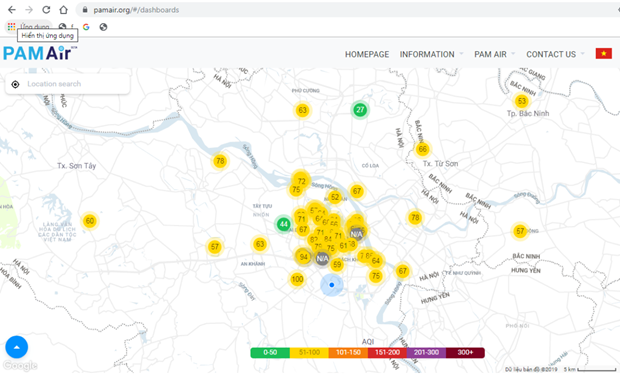The width and height of the screenshot is (620, 374).
Task: Click the PAM Air logo
Action: click(x=40, y=53)
